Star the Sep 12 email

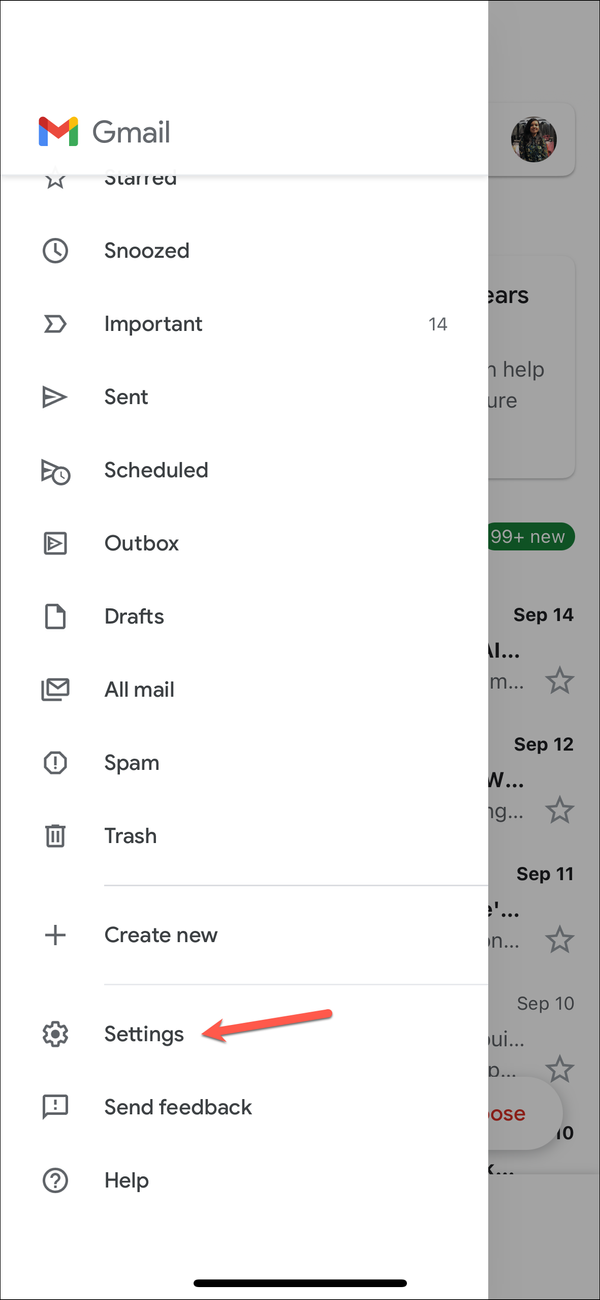[x=560, y=810]
